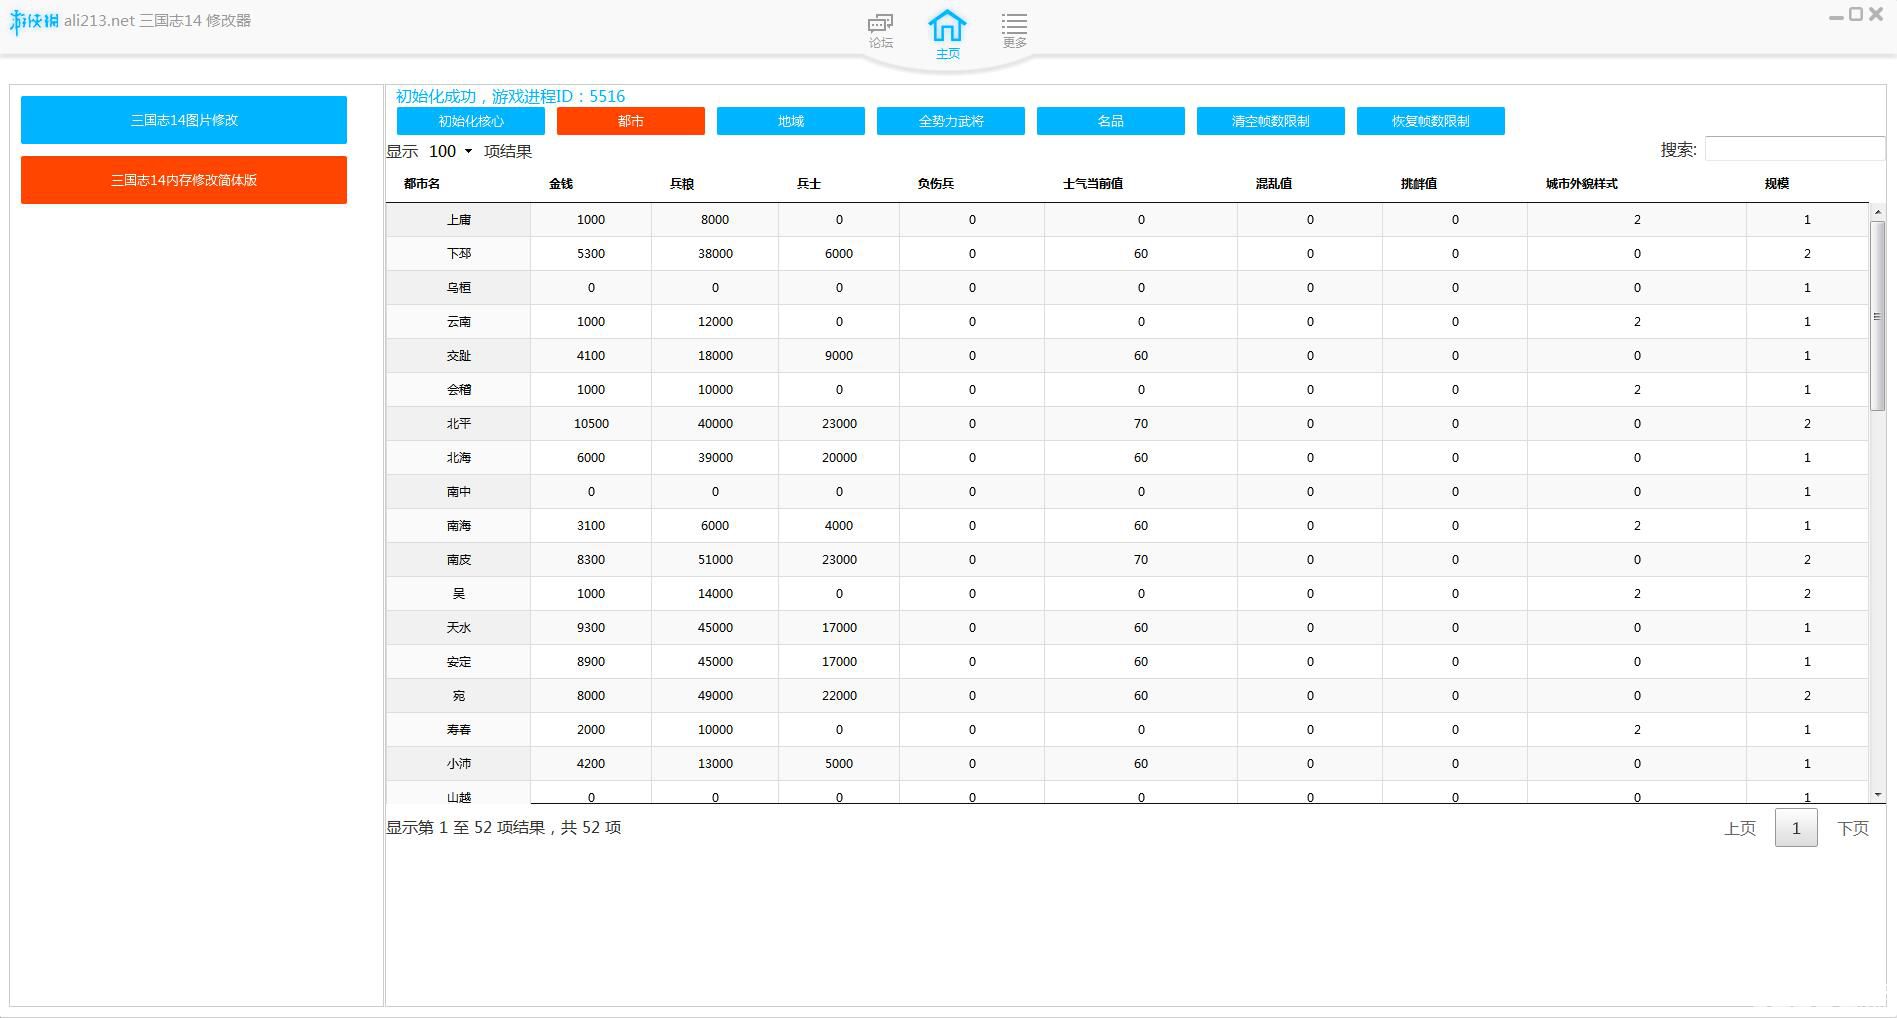1897x1018 pixels.
Task: Click 小沛 兵粮 value 13000
Action: [x=715, y=764]
